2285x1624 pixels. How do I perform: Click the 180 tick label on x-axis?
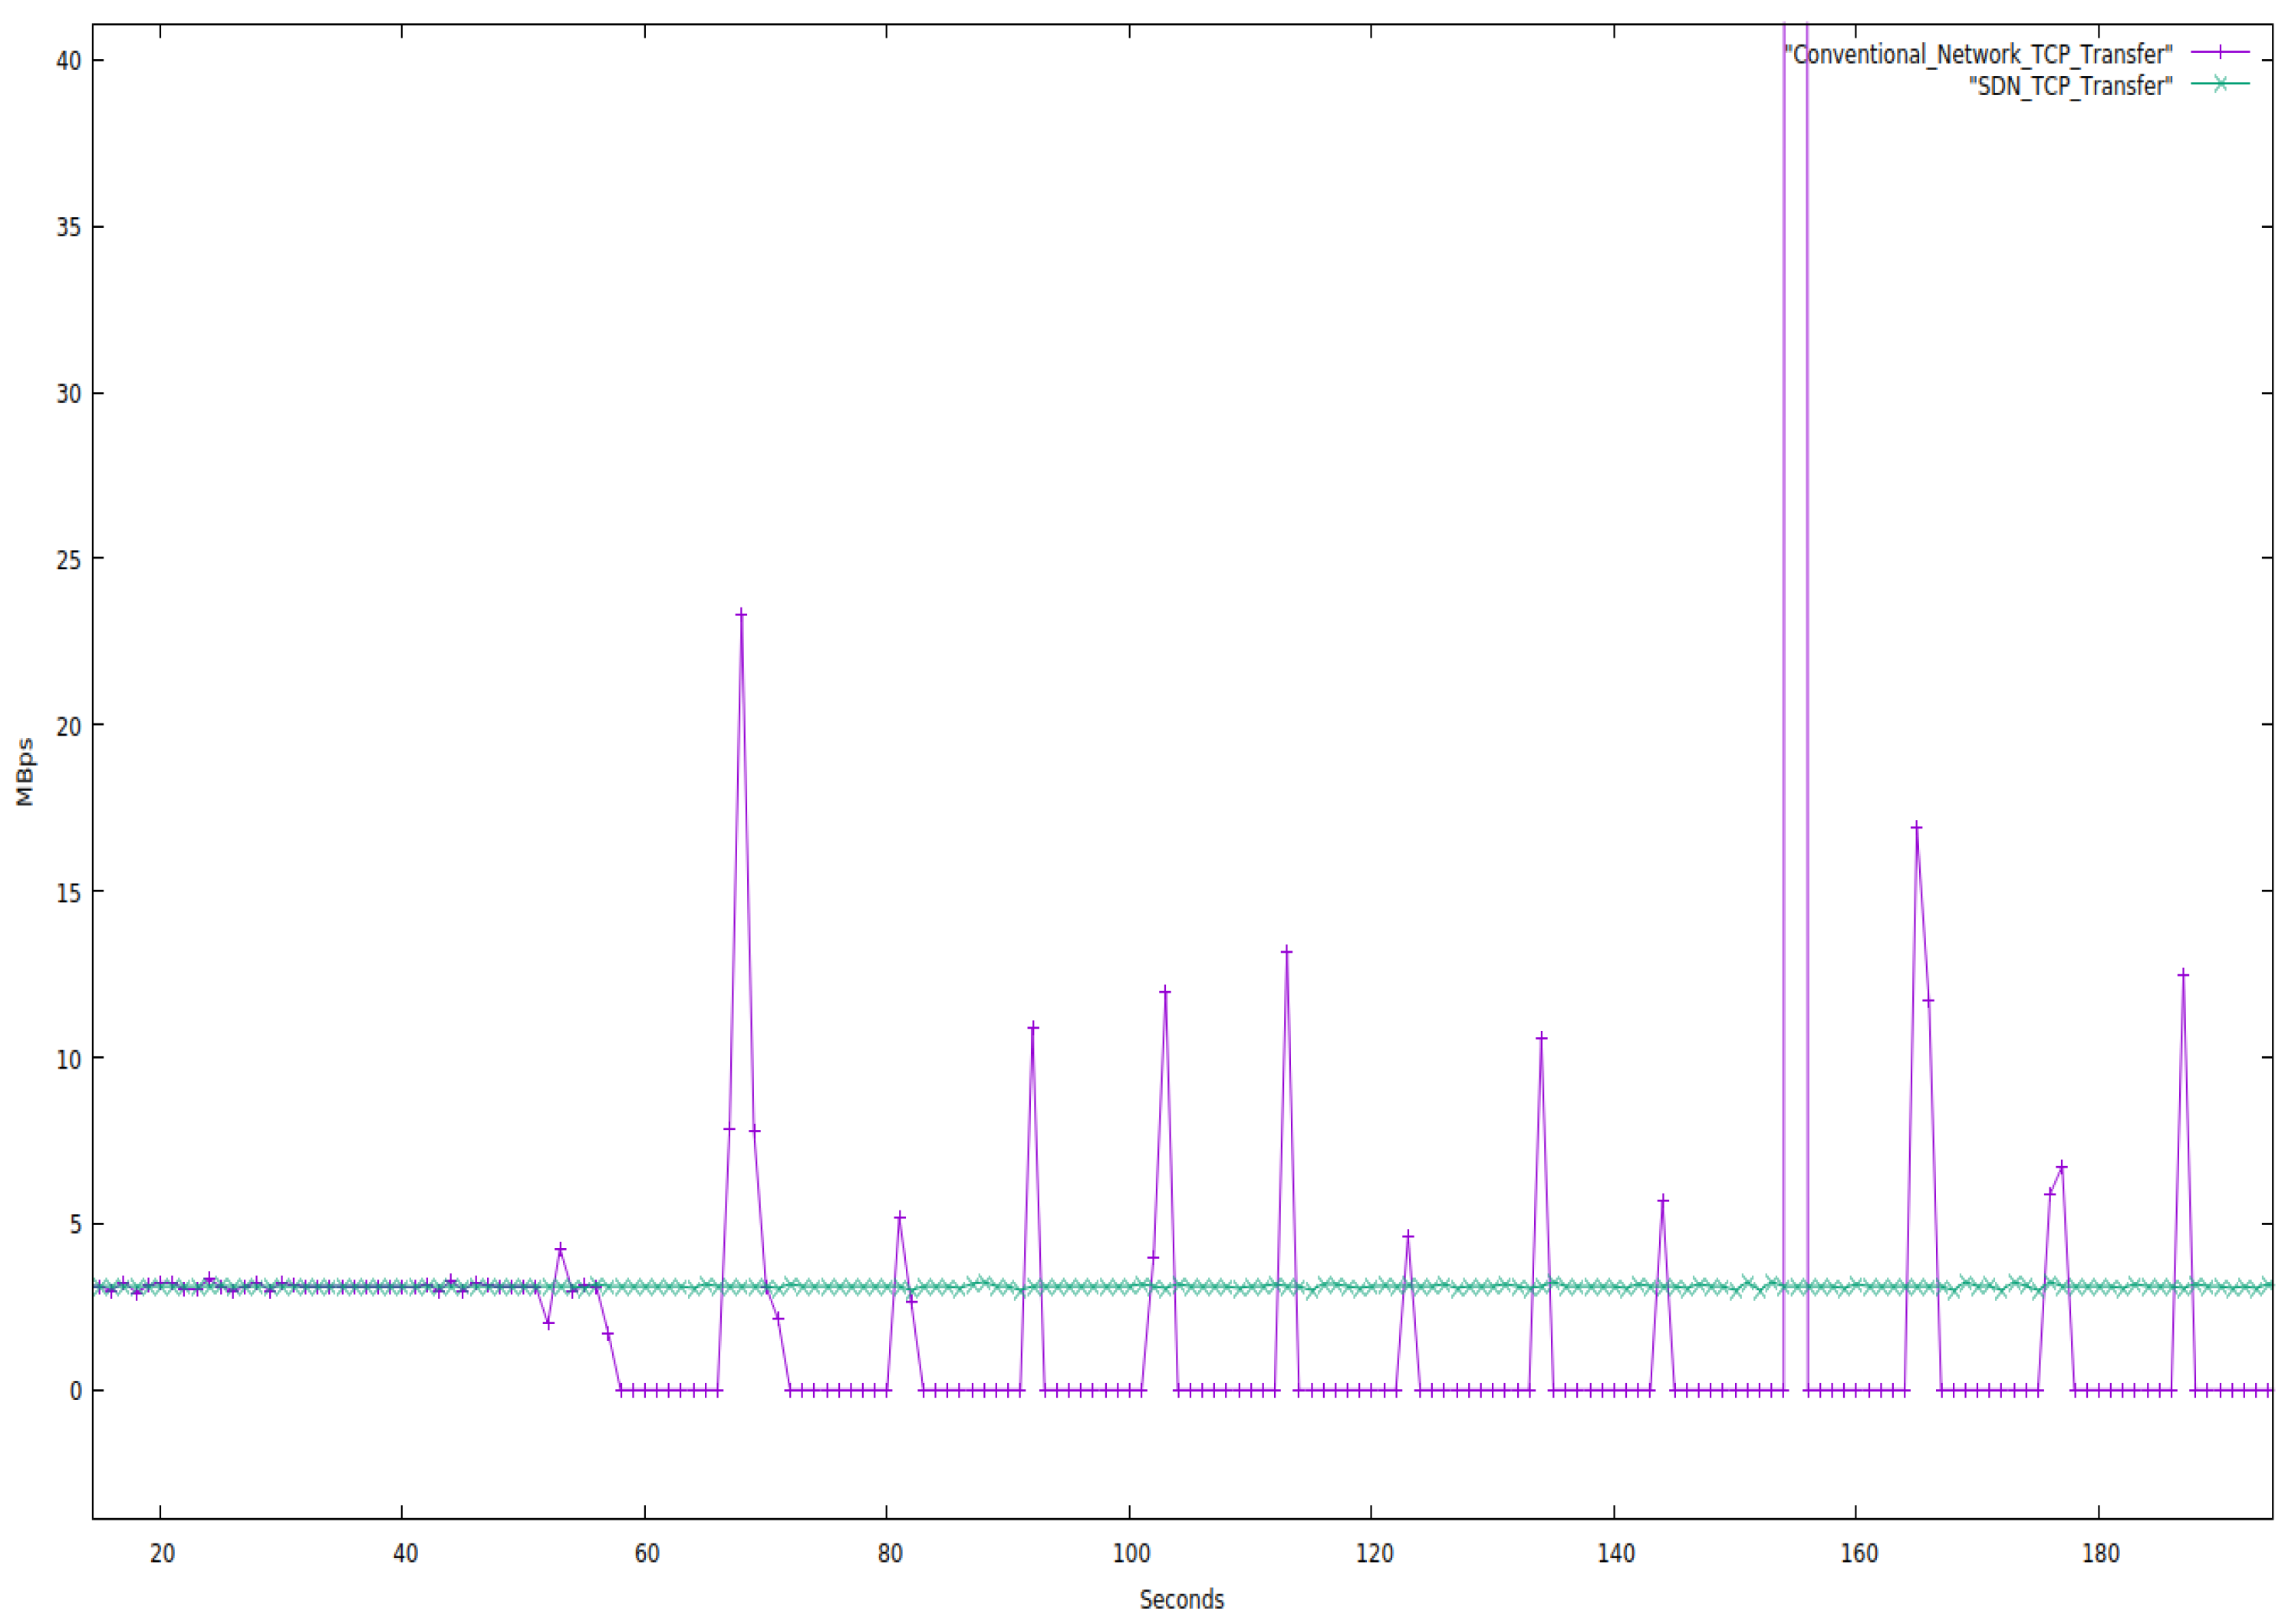(2100, 1553)
